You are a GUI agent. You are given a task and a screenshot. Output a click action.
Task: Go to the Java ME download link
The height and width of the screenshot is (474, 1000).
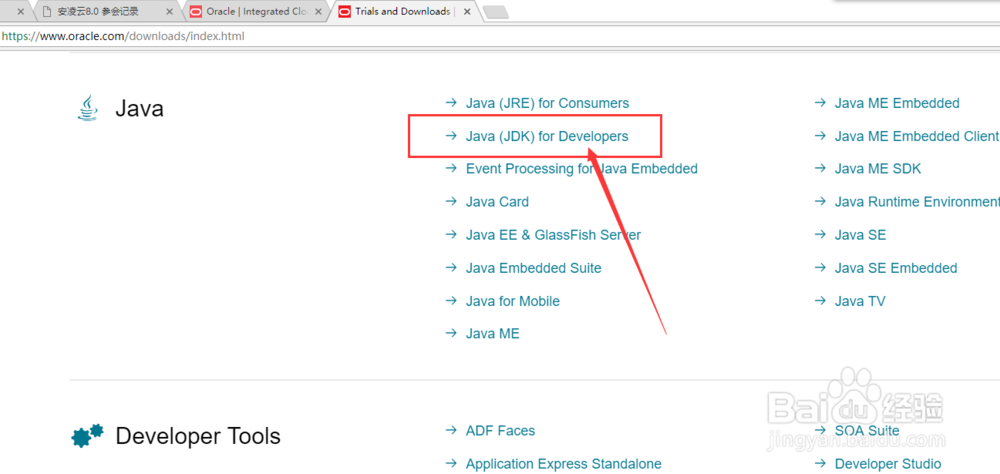tap(492, 334)
